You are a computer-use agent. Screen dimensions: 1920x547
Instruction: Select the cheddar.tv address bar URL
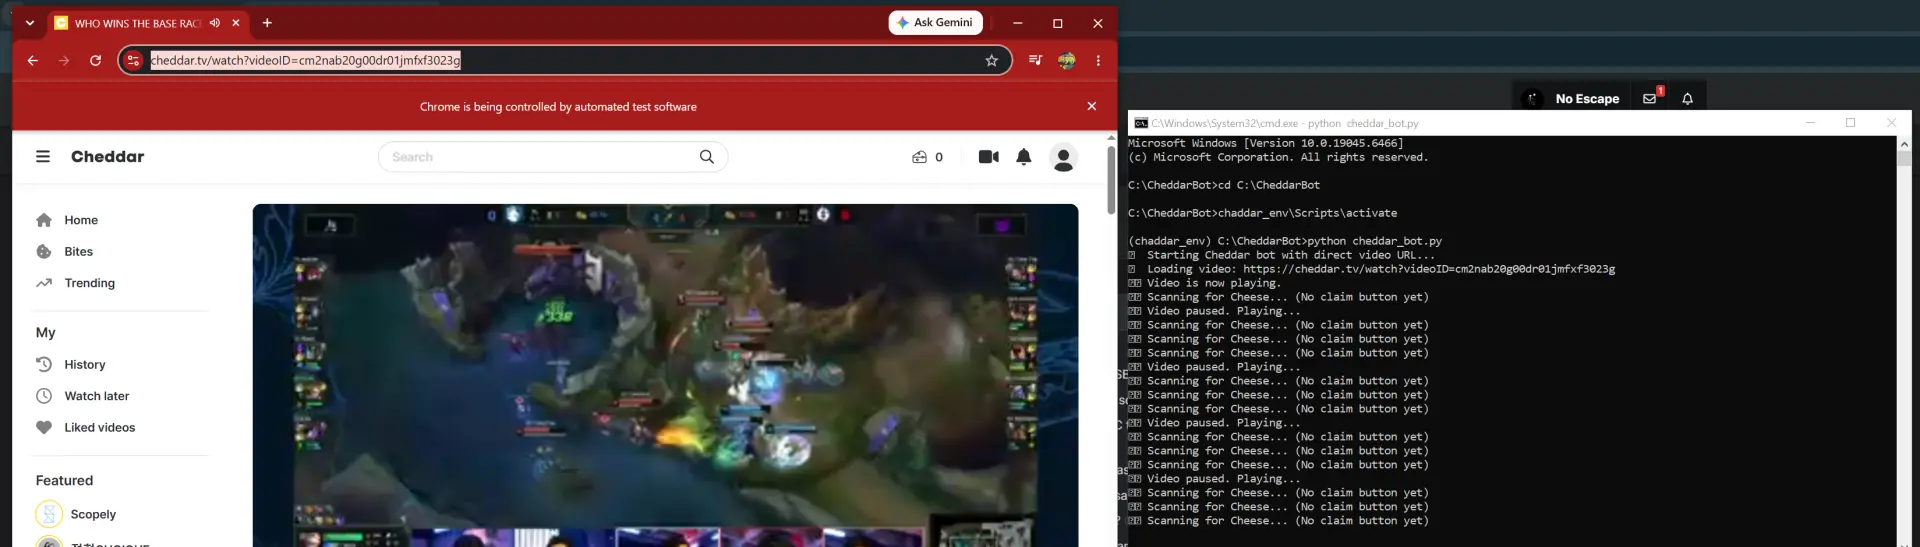point(305,61)
